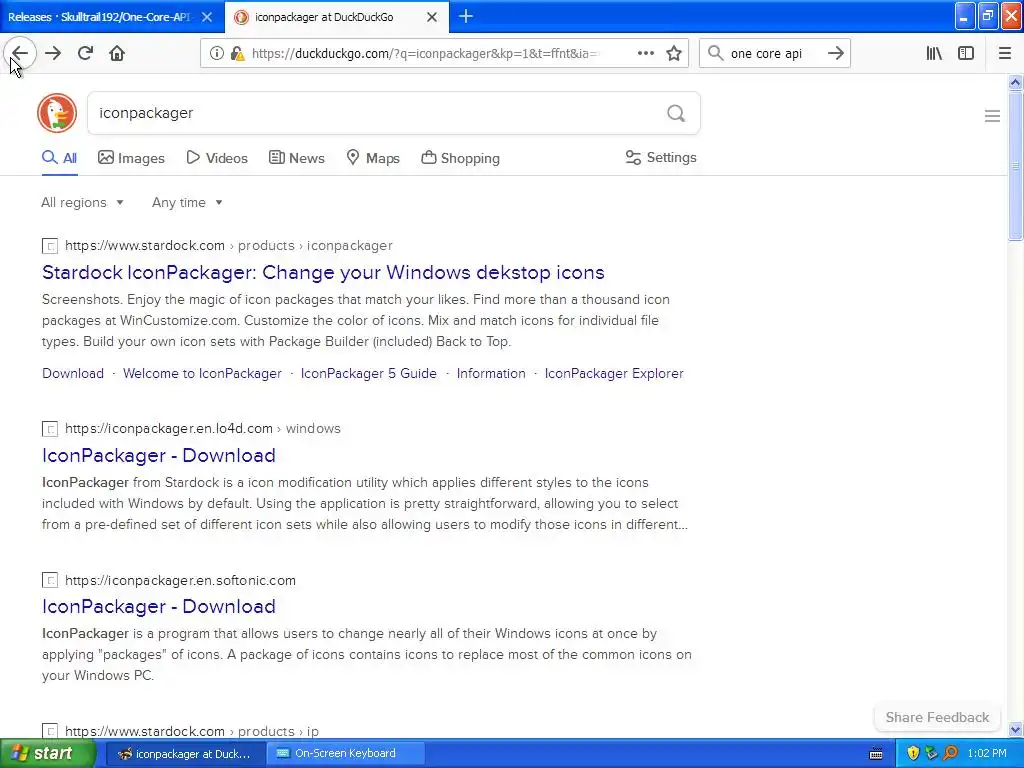Open the lo4d IconPackager - Download result
Viewport: 1024px width, 768px height.
159,455
